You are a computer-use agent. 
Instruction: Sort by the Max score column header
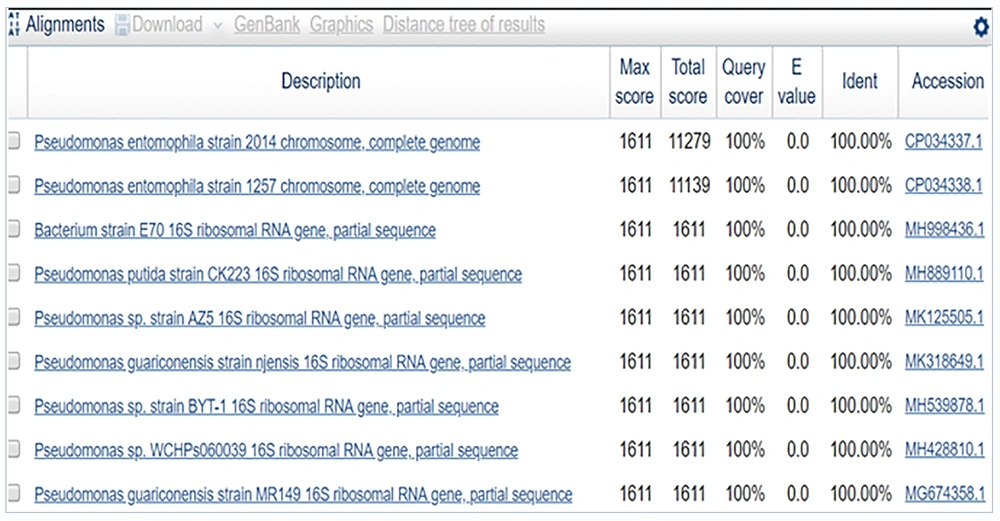click(x=635, y=82)
